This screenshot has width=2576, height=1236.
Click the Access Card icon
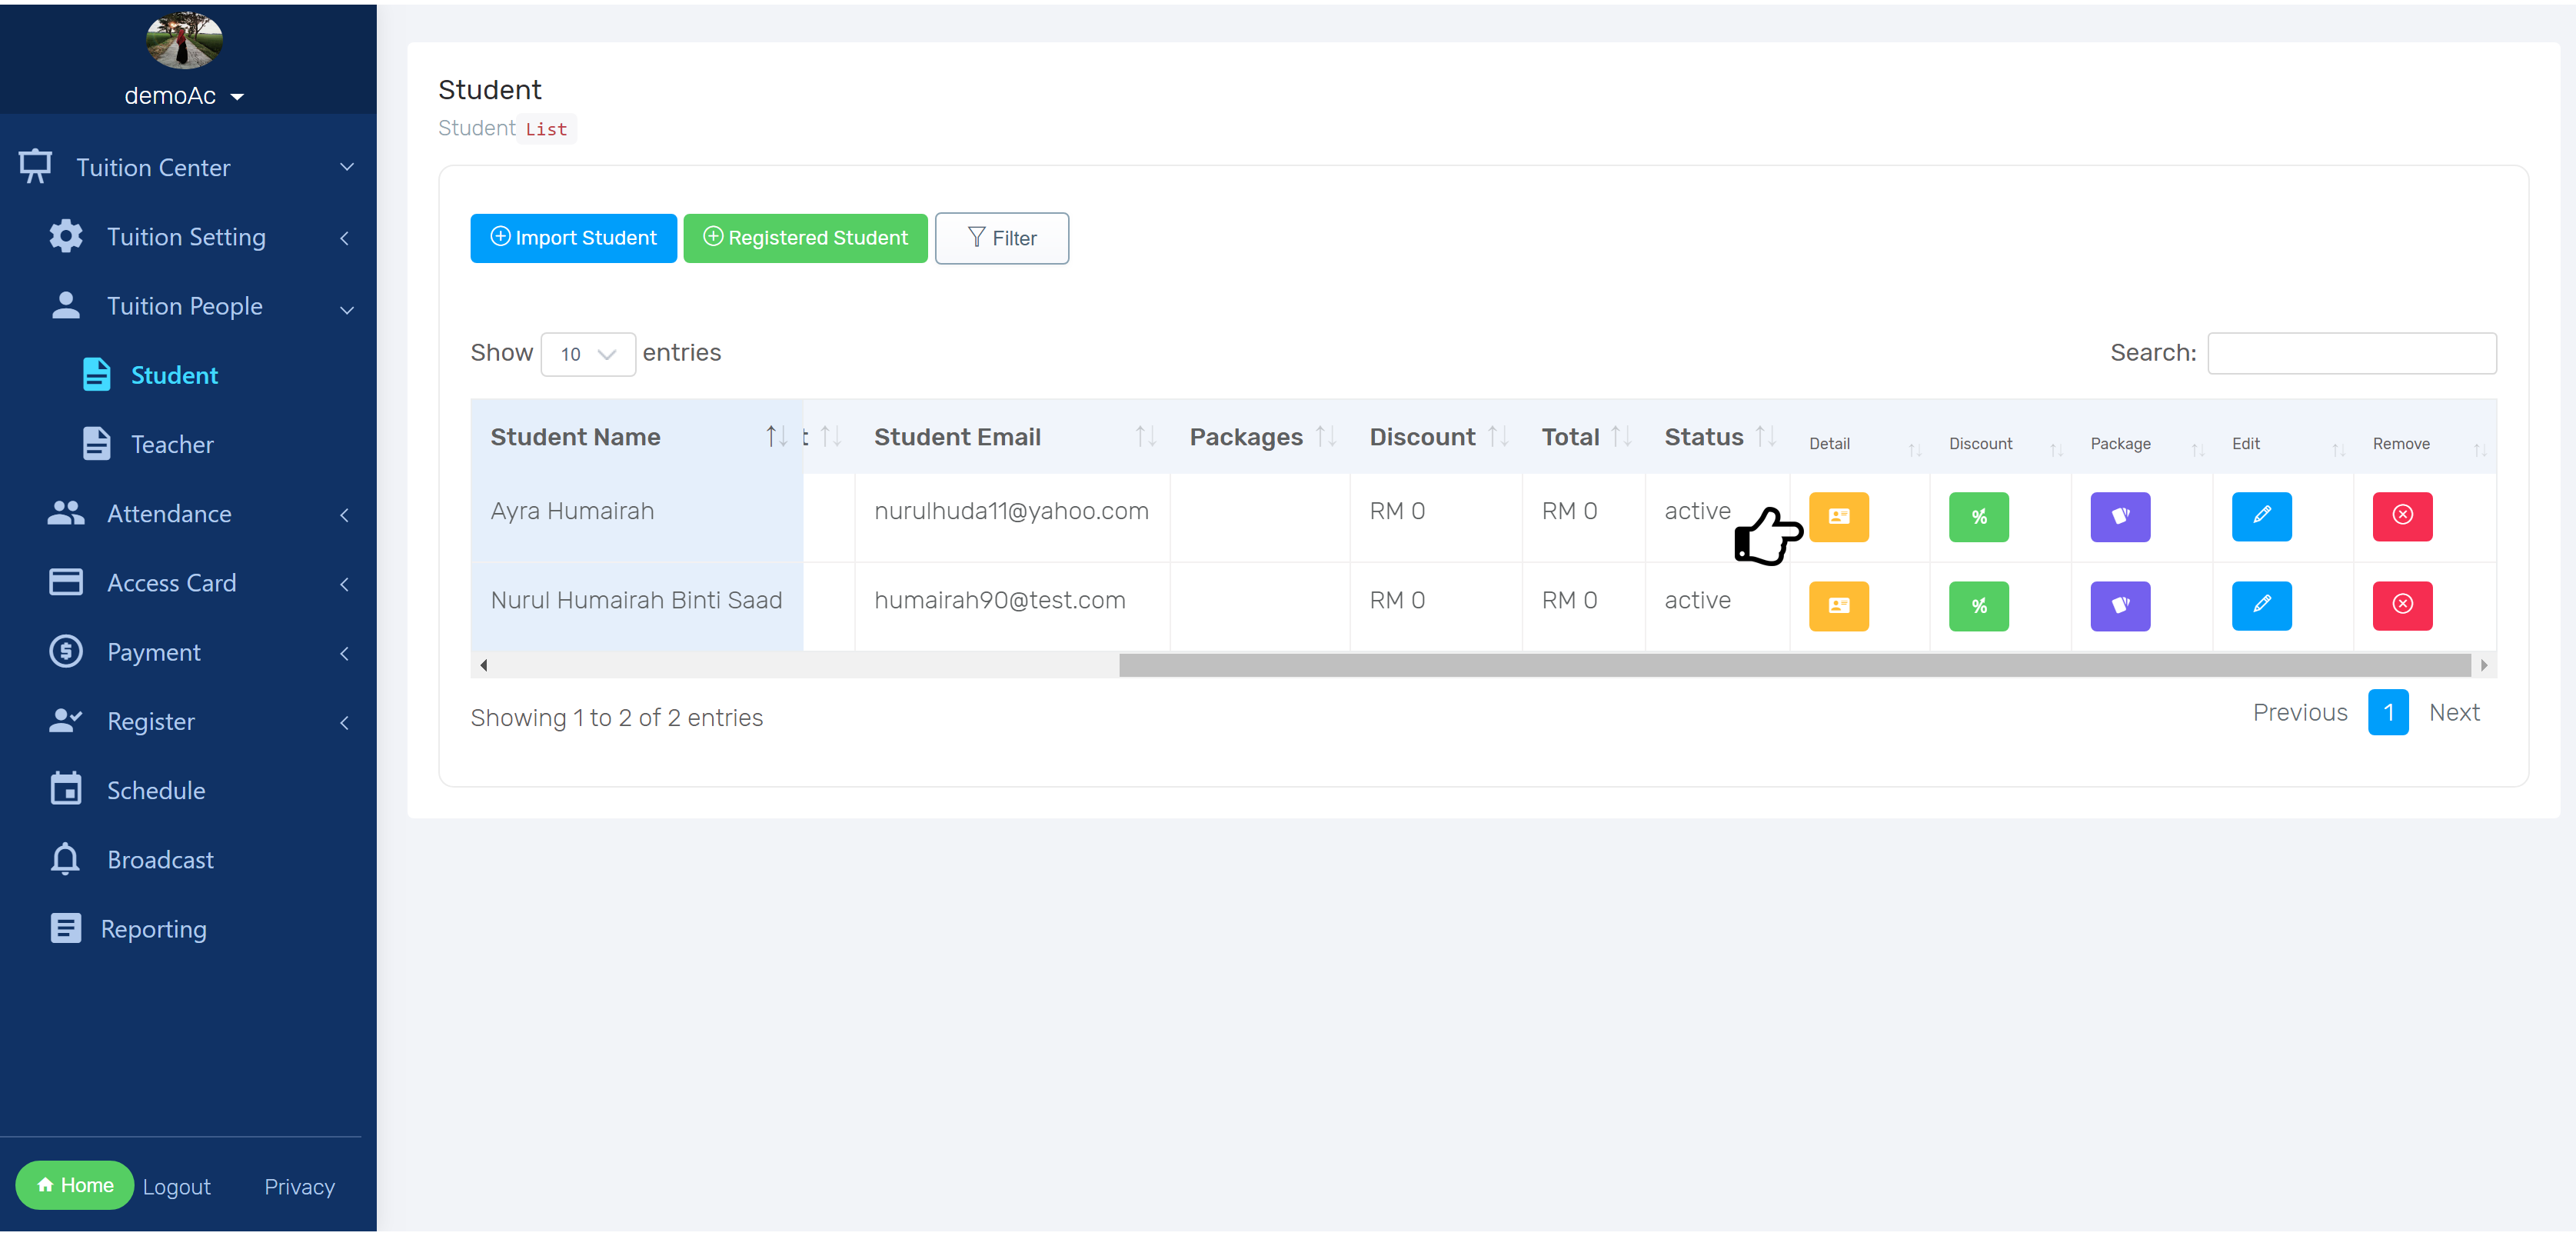pyautogui.click(x=66, y=582)
